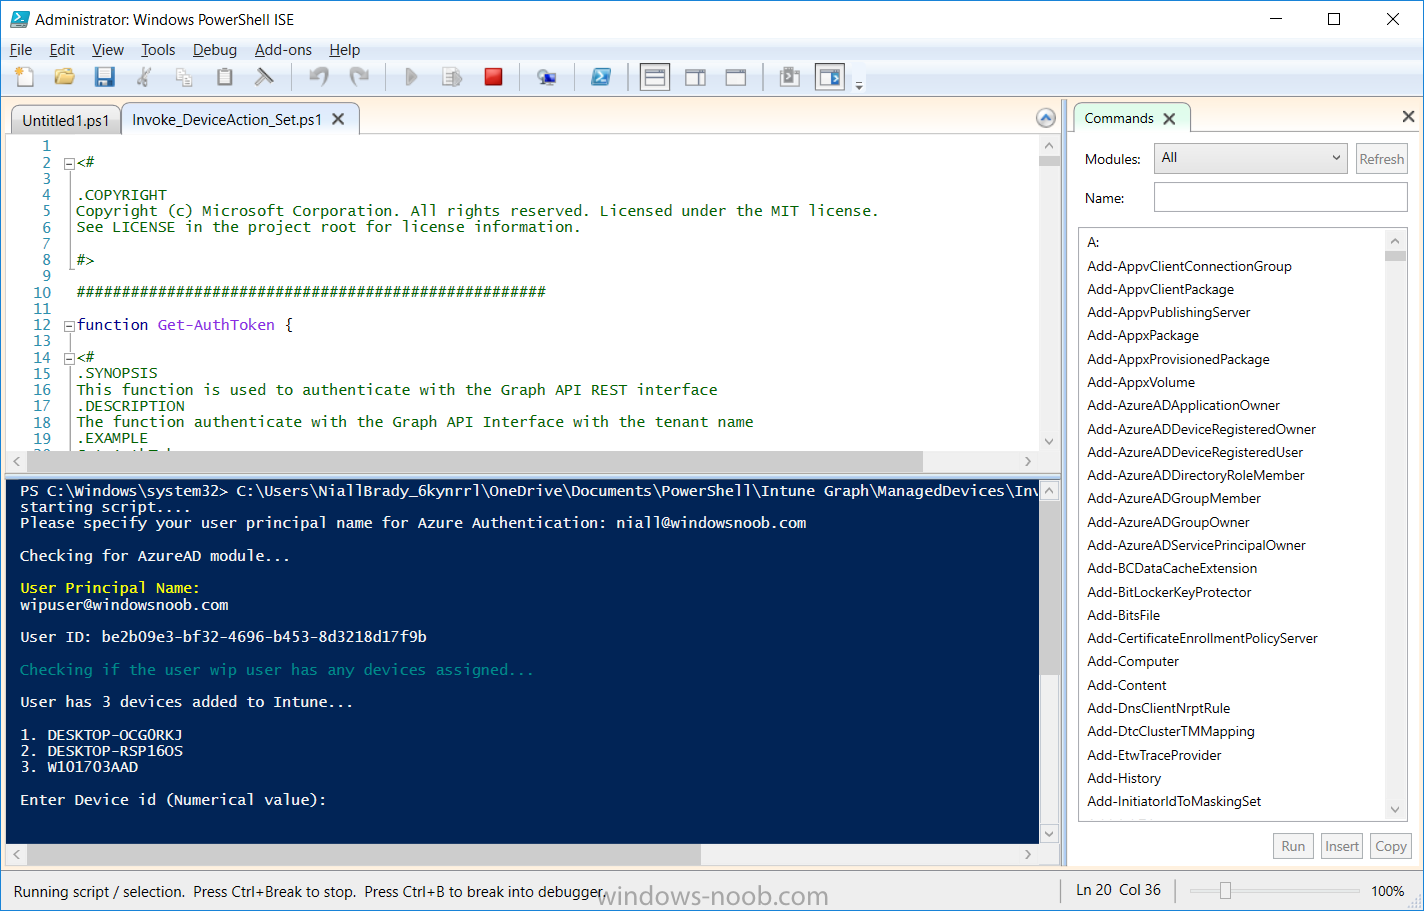The height and width of the screenshot is (911, 1424).
Task: Adjust the zoom slider in the status bar
Action: pos(1225,890)
